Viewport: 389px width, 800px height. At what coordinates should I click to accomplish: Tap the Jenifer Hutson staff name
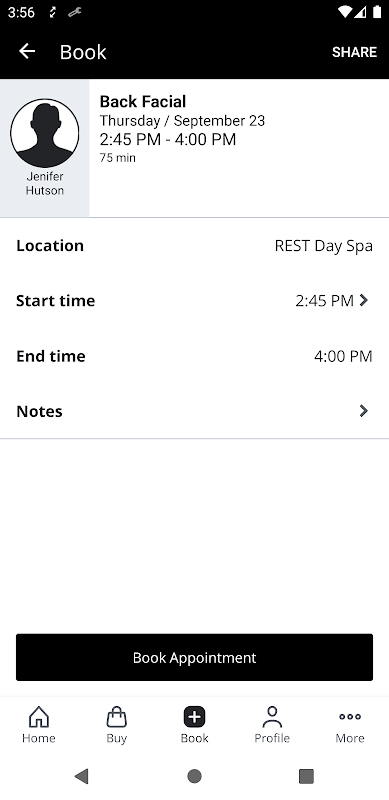[45, 184]
